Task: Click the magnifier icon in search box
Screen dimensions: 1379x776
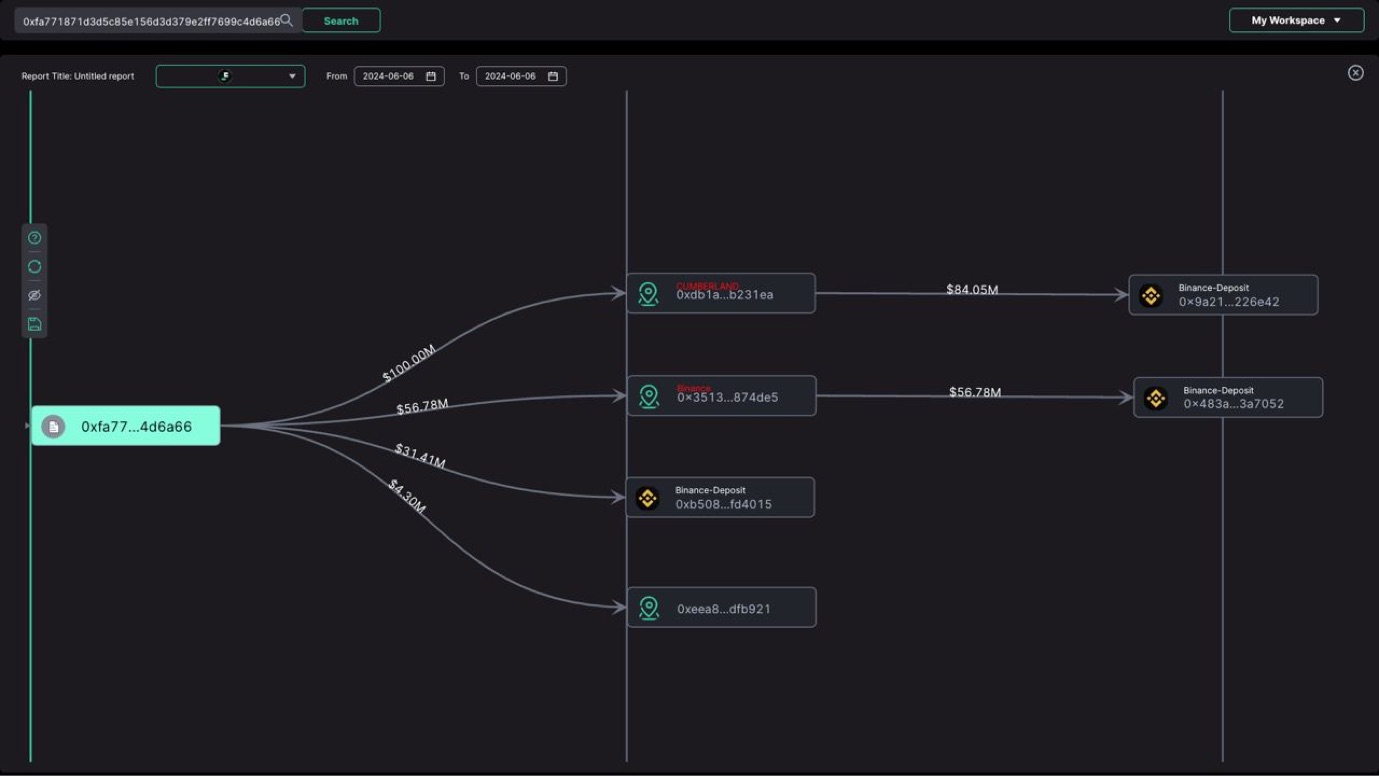Action: click(287, 20)
